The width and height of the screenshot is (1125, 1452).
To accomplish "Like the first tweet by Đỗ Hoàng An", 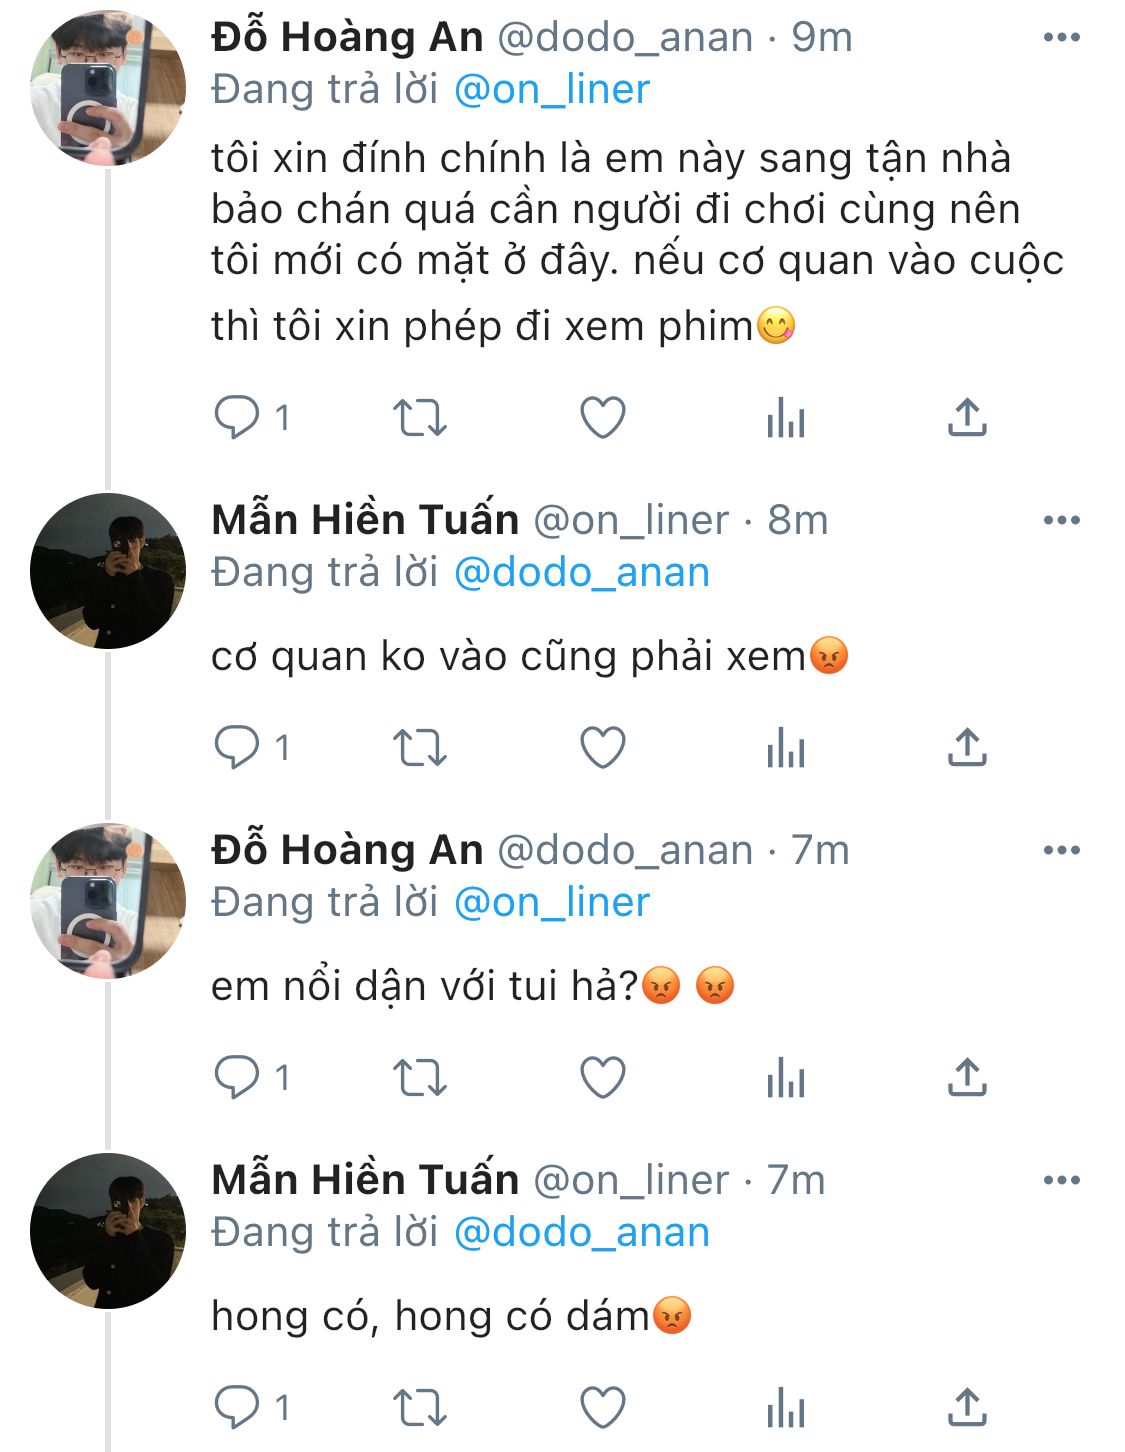I will pos(603,417).
